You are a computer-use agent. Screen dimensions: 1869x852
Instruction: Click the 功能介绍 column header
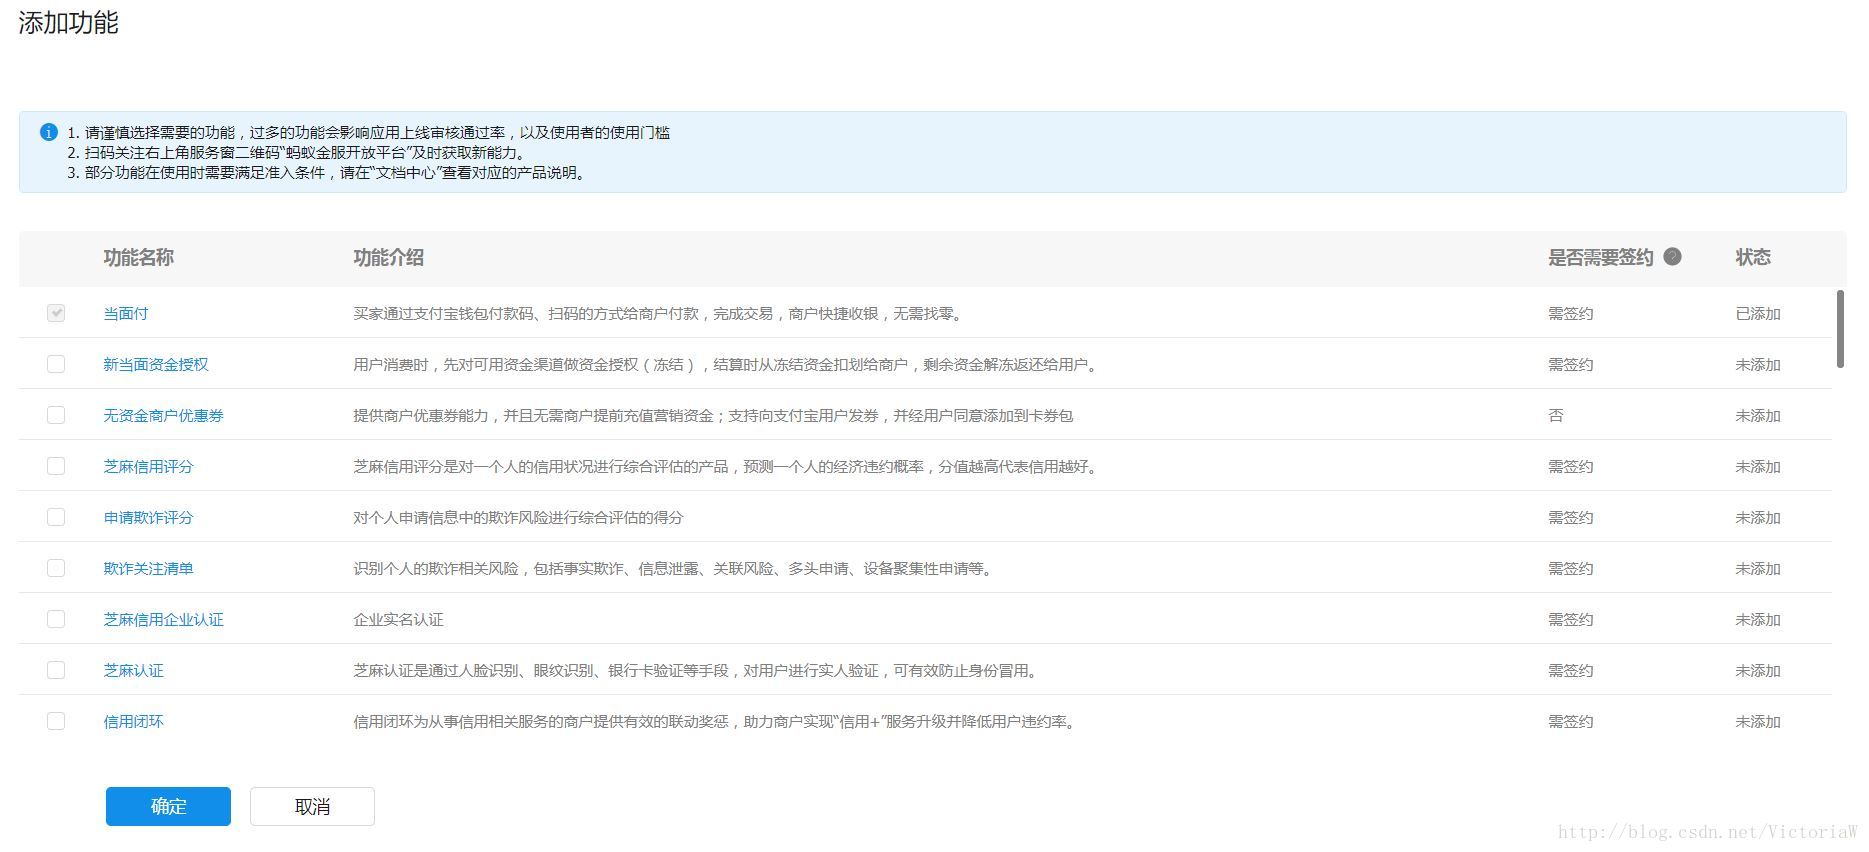coord(388,257)
